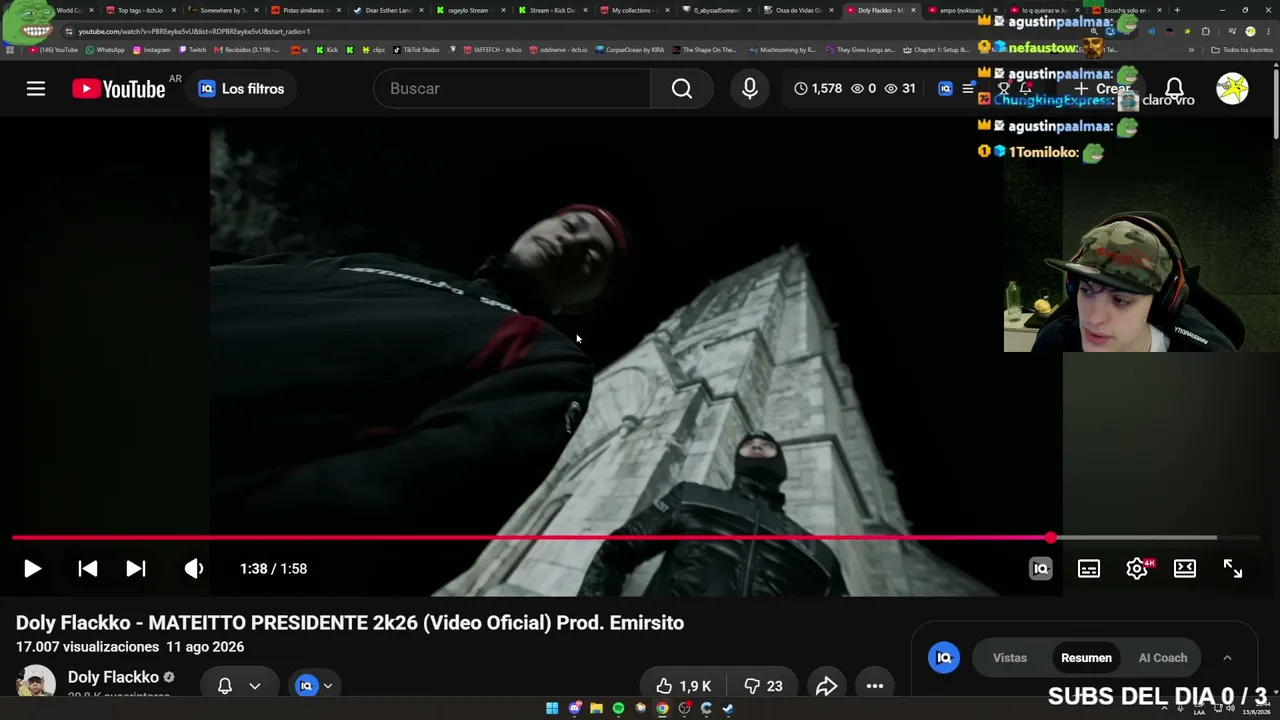This screenshot has height=720, width=1280.
Task: Show hidden bookmarks with the chevron
Action: click(x=1191, y=49)
